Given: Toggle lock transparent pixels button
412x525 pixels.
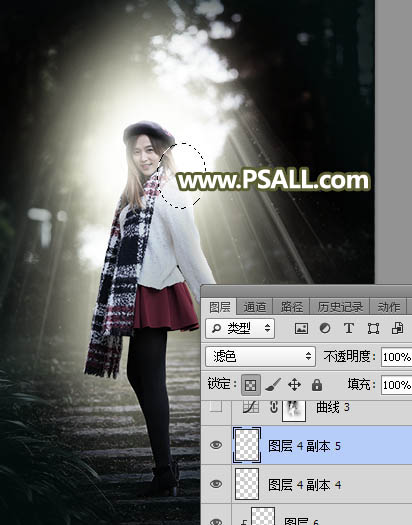Looking at the screenshot, I should tap(251, 385).
